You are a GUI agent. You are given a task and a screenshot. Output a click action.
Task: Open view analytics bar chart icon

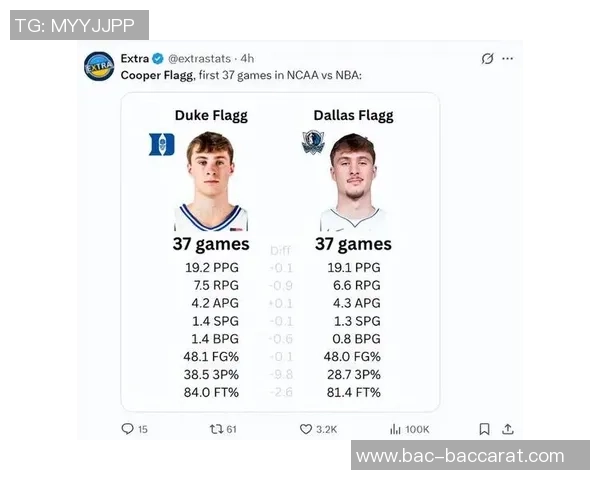[395, 429]
